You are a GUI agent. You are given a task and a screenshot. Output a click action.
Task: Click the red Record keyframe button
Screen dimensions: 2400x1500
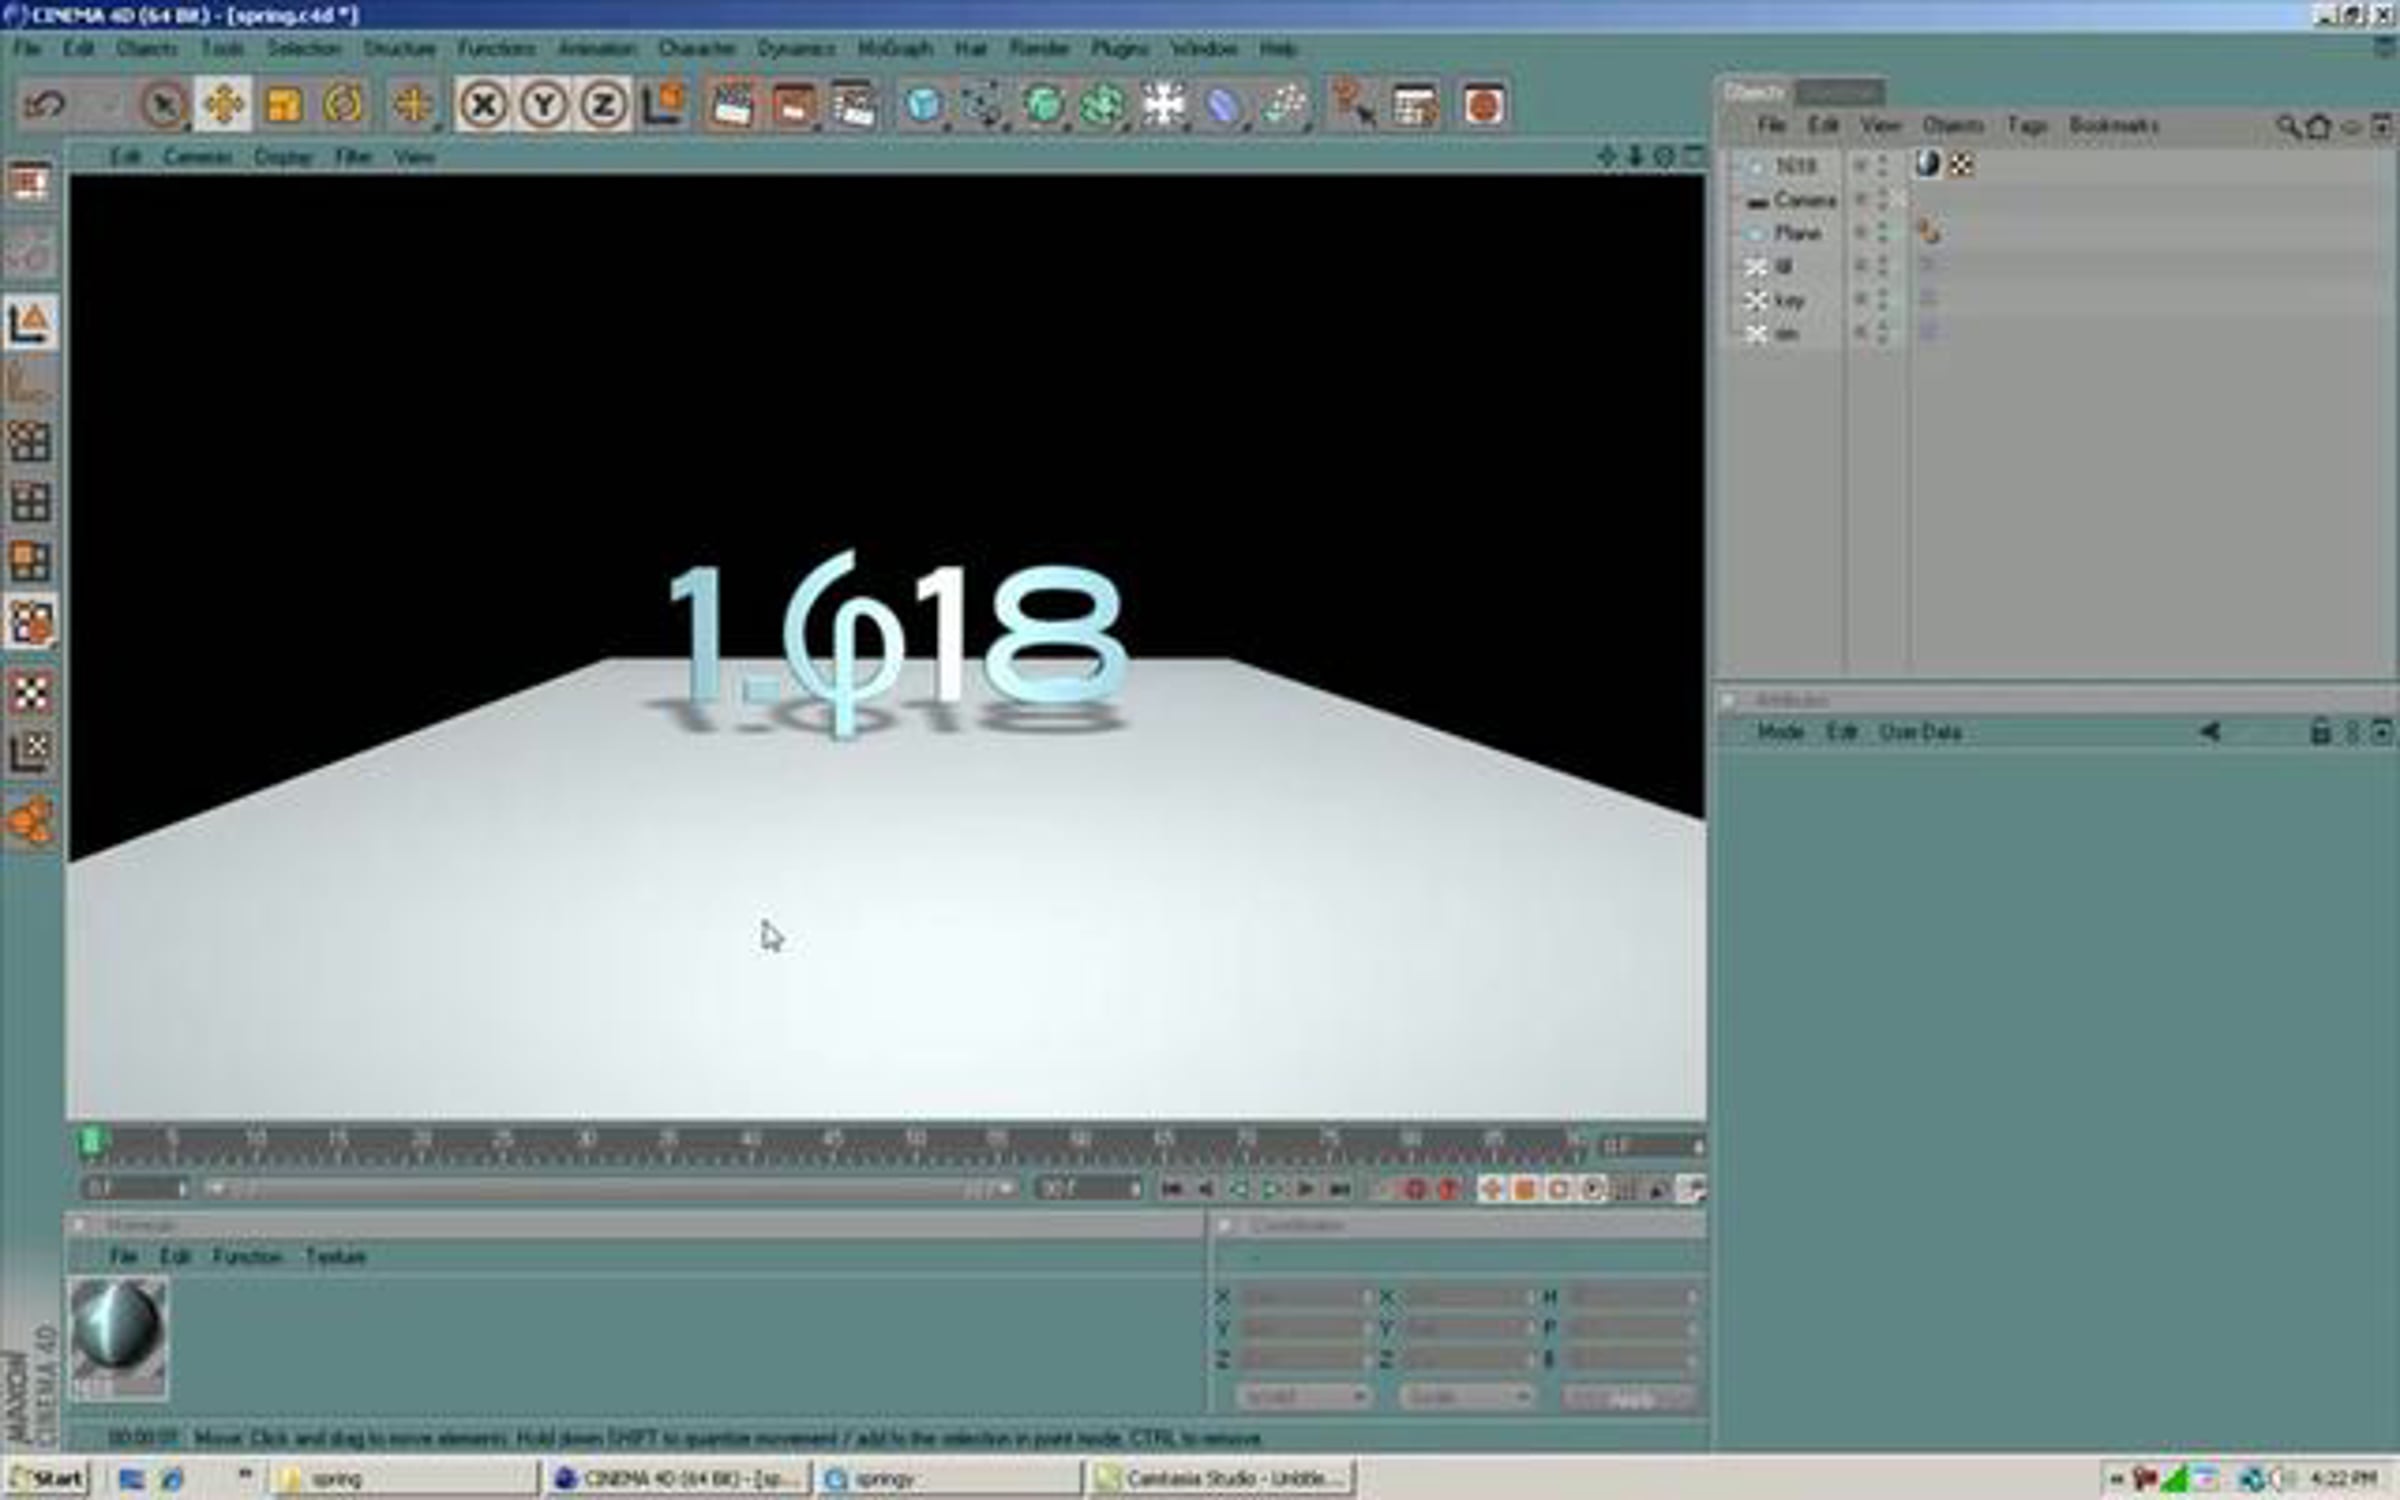click(1415, 1188)
